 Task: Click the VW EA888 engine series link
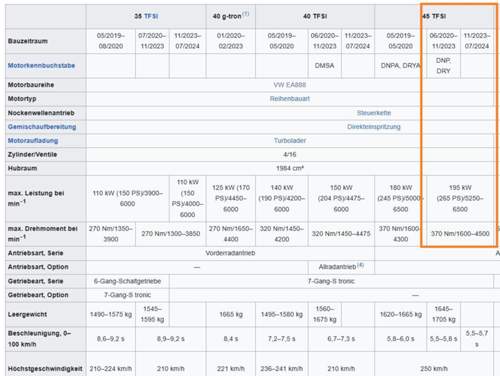(x=290, y=85)
